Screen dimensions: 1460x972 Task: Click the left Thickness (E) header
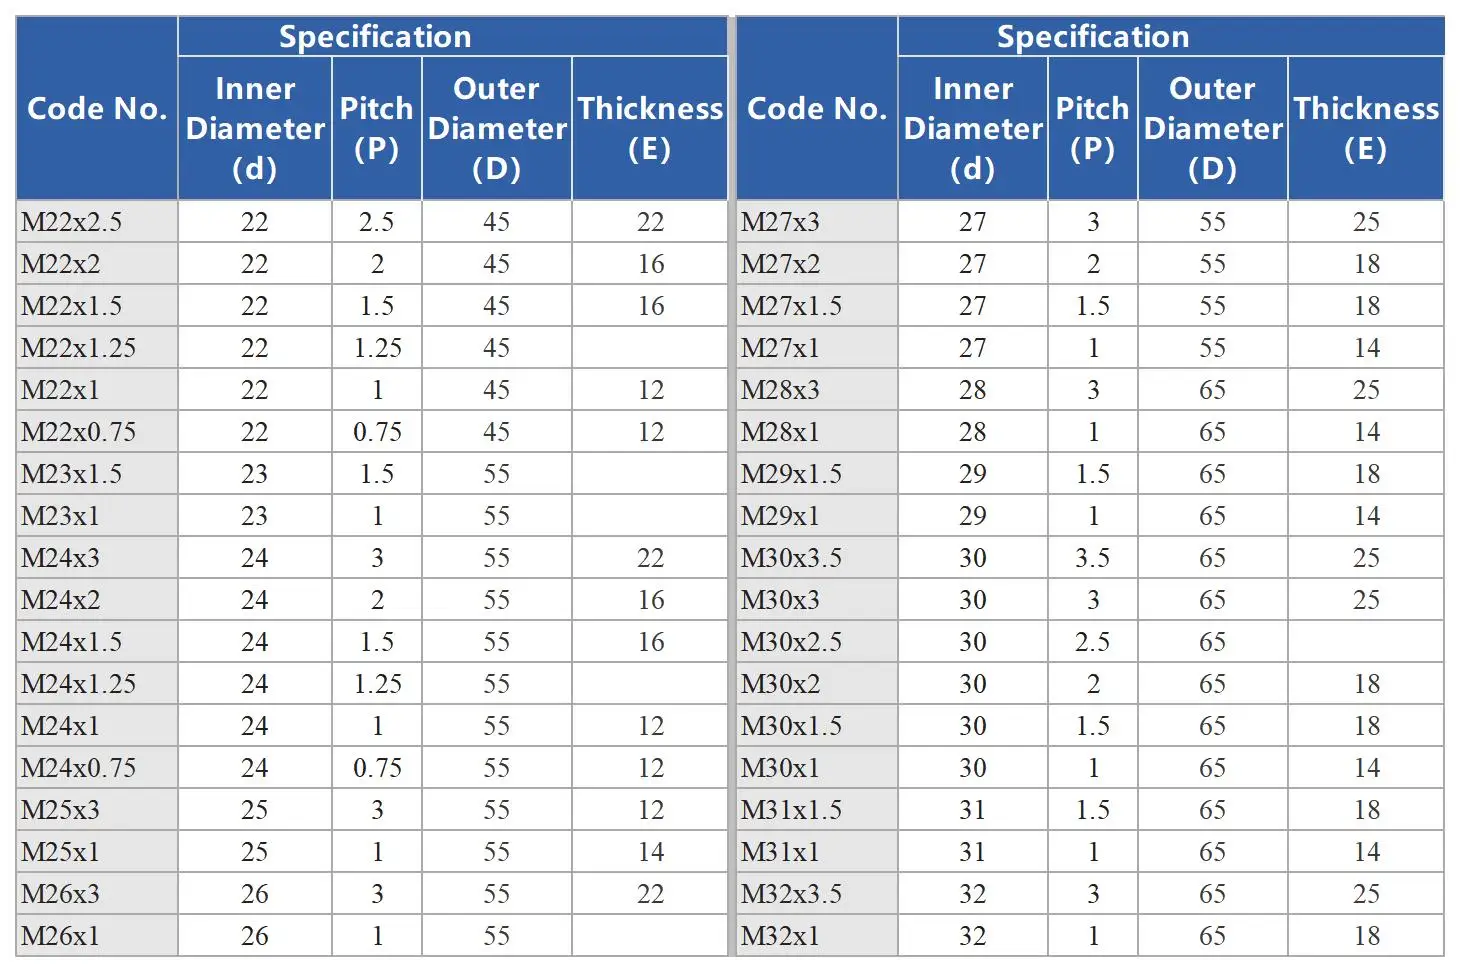pyautogui.click(x=650, y=128)
